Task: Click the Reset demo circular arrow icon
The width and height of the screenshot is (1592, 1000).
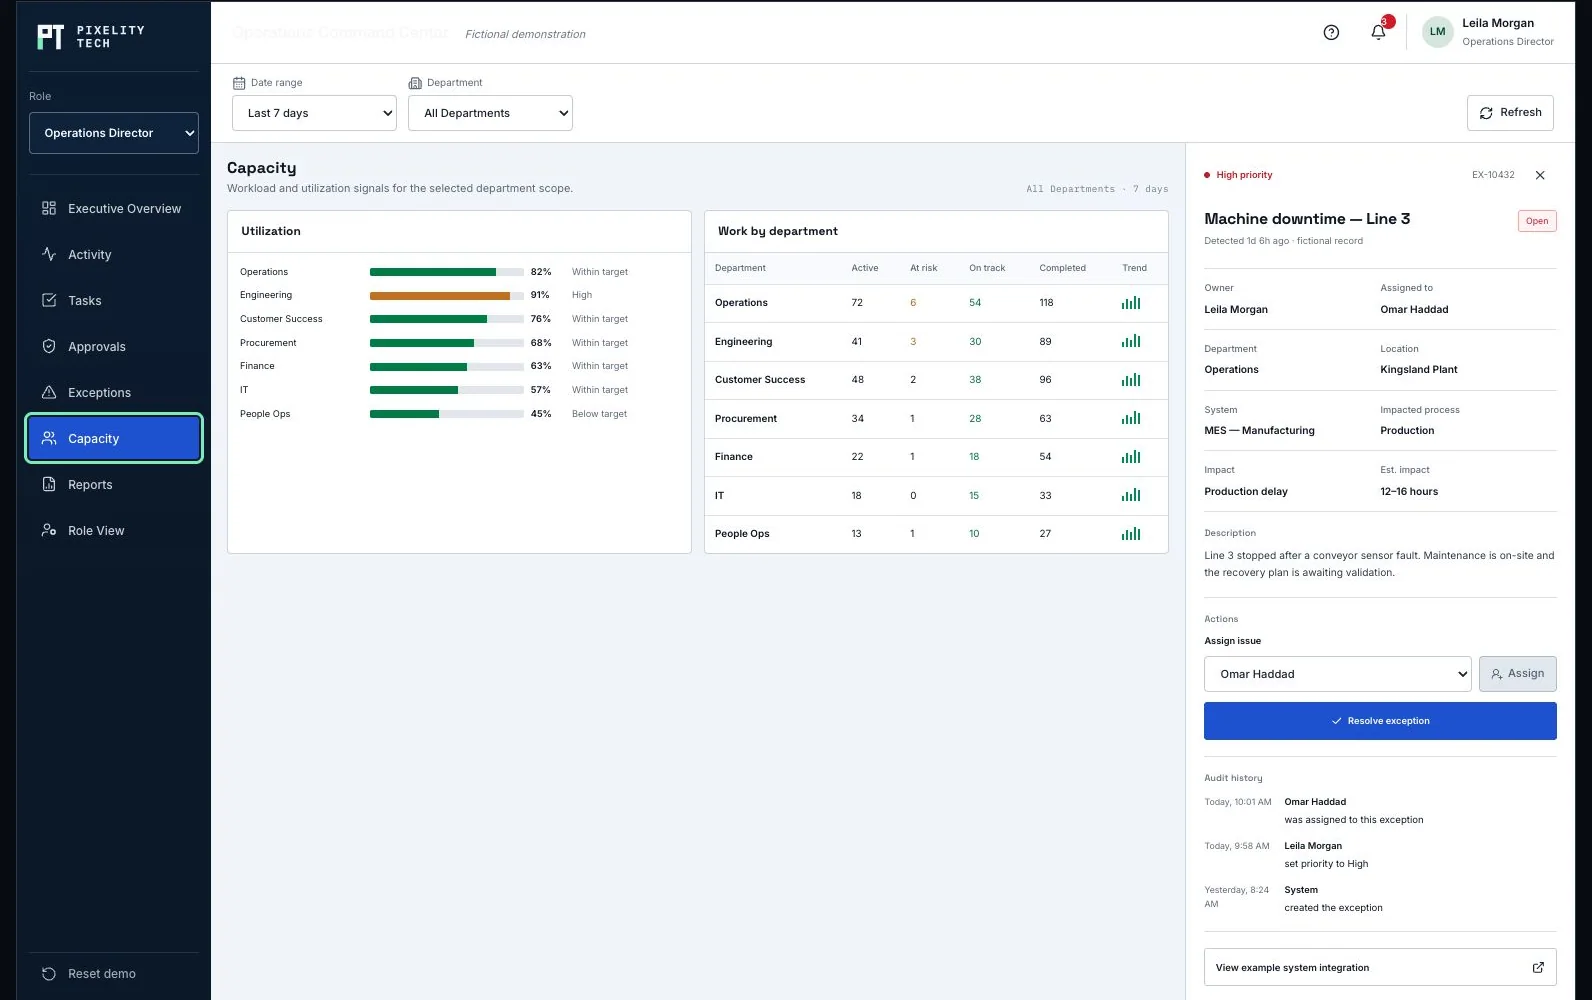Action: click(49, 973)
